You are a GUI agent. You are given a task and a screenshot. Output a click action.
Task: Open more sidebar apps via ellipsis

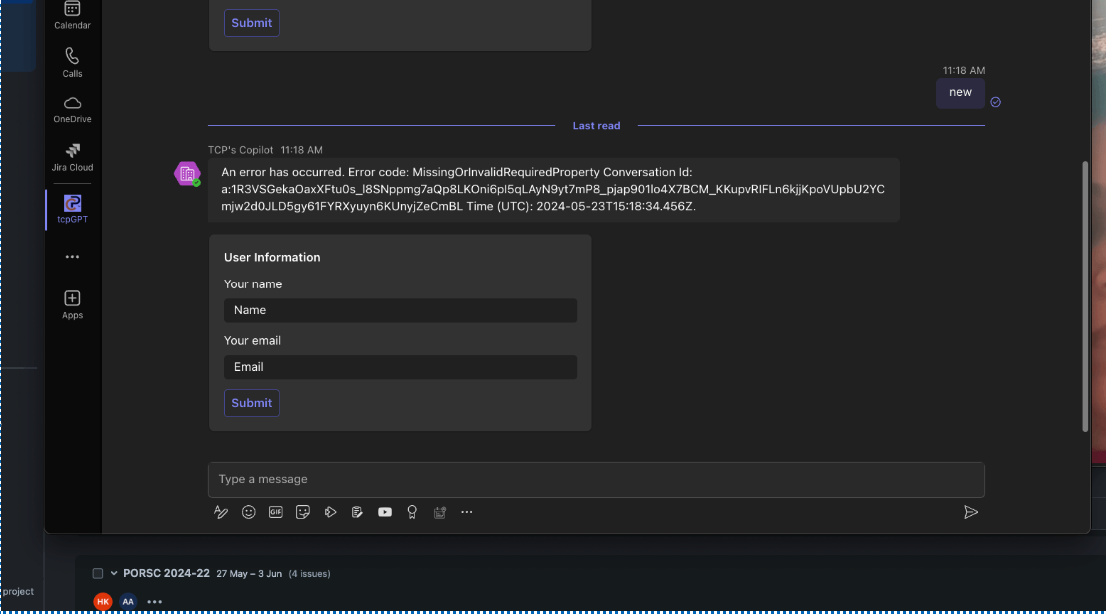72,256
